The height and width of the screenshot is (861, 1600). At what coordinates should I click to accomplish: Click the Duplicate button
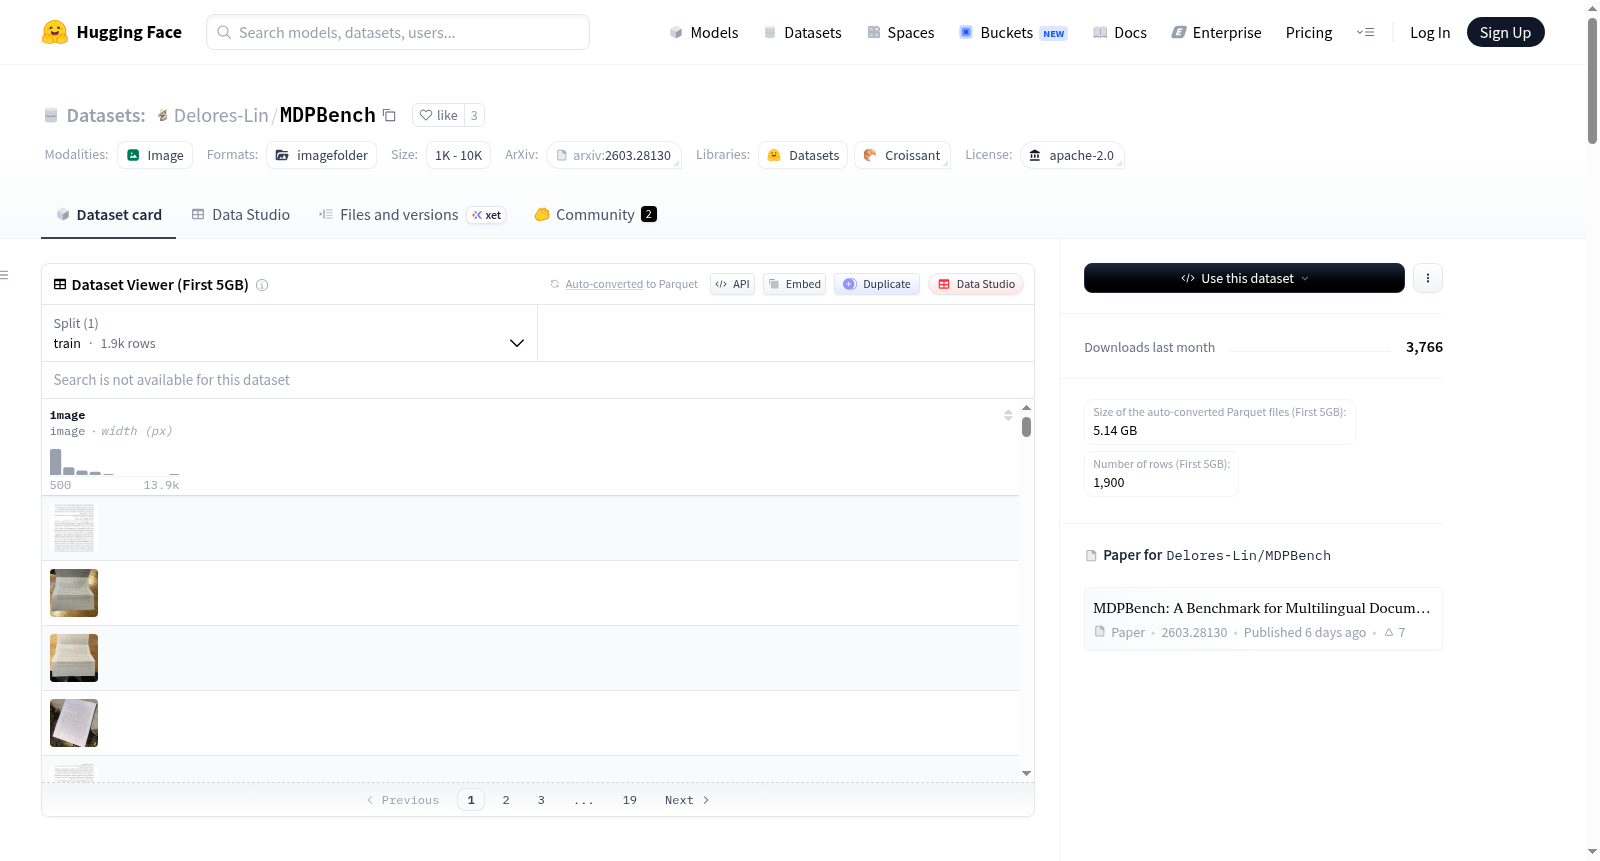[877, 284]
